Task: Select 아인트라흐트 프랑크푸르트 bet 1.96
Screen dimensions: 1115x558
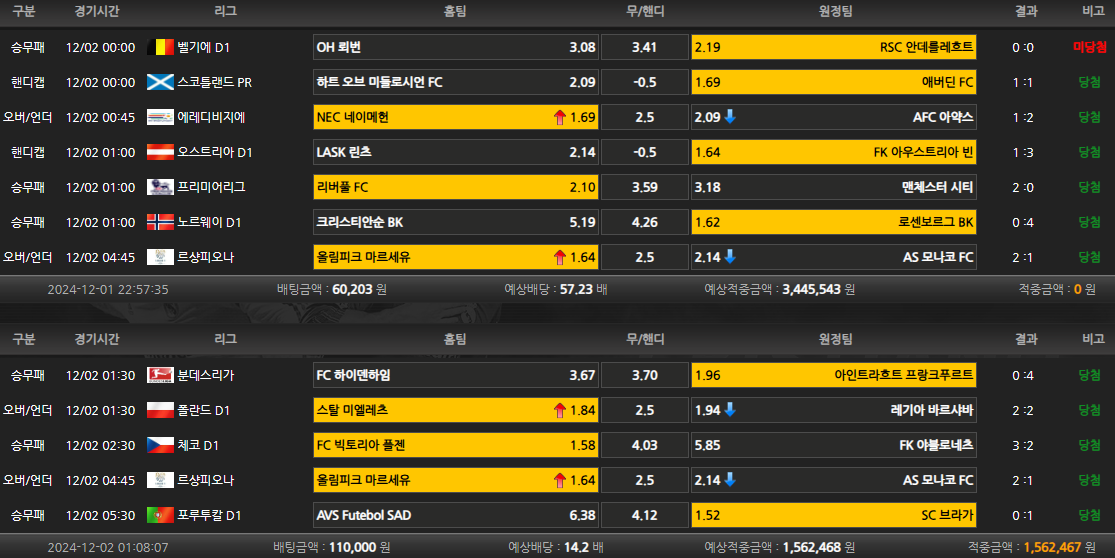Action: pos(833,375)
